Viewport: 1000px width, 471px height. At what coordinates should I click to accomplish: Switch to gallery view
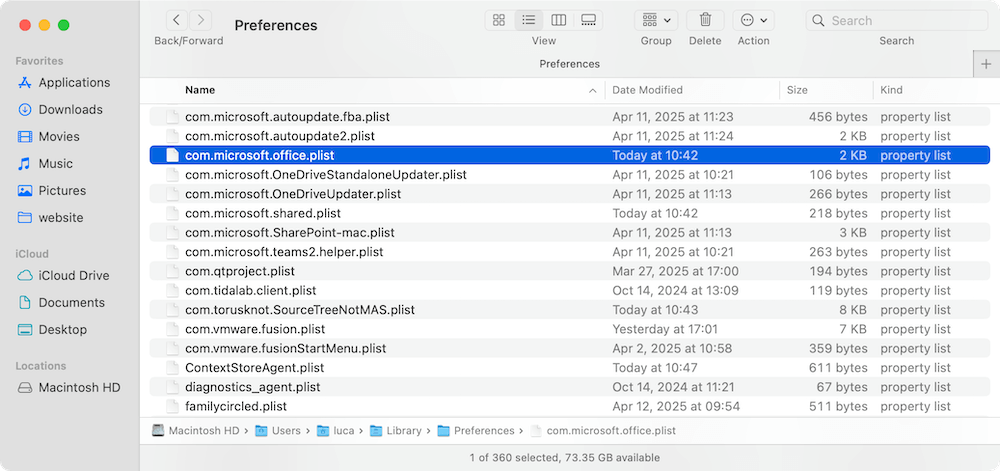[588, 20]
